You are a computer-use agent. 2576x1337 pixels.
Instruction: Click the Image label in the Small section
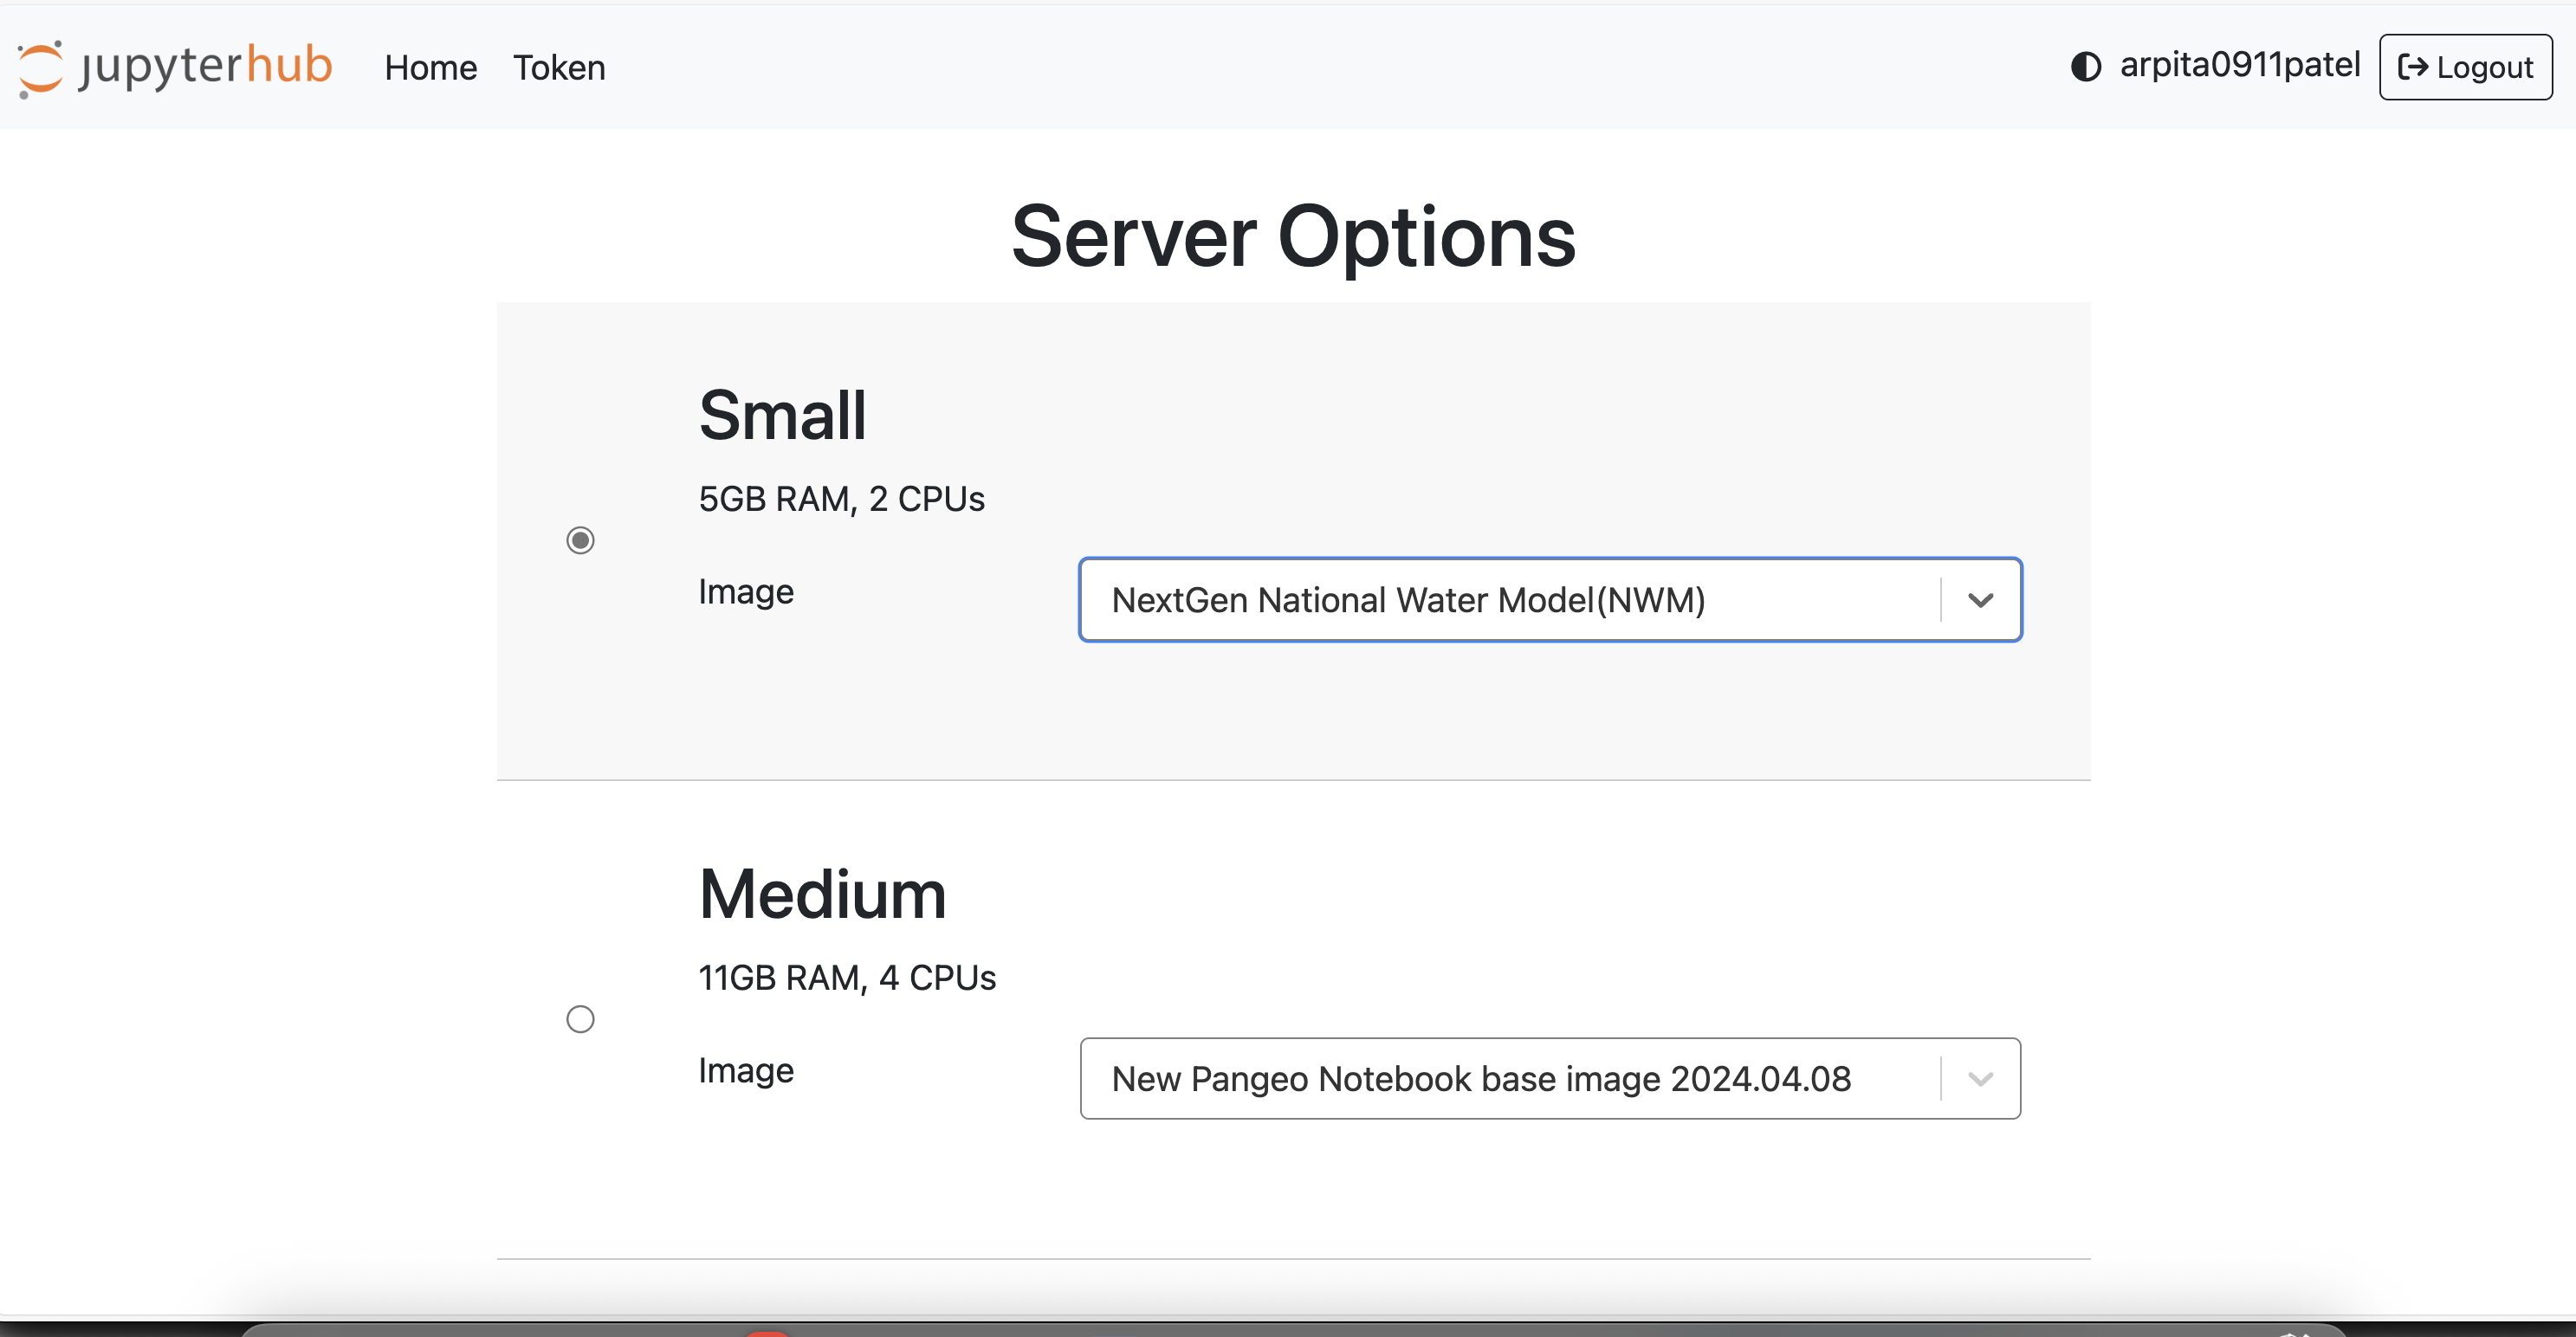pos(746,591)
